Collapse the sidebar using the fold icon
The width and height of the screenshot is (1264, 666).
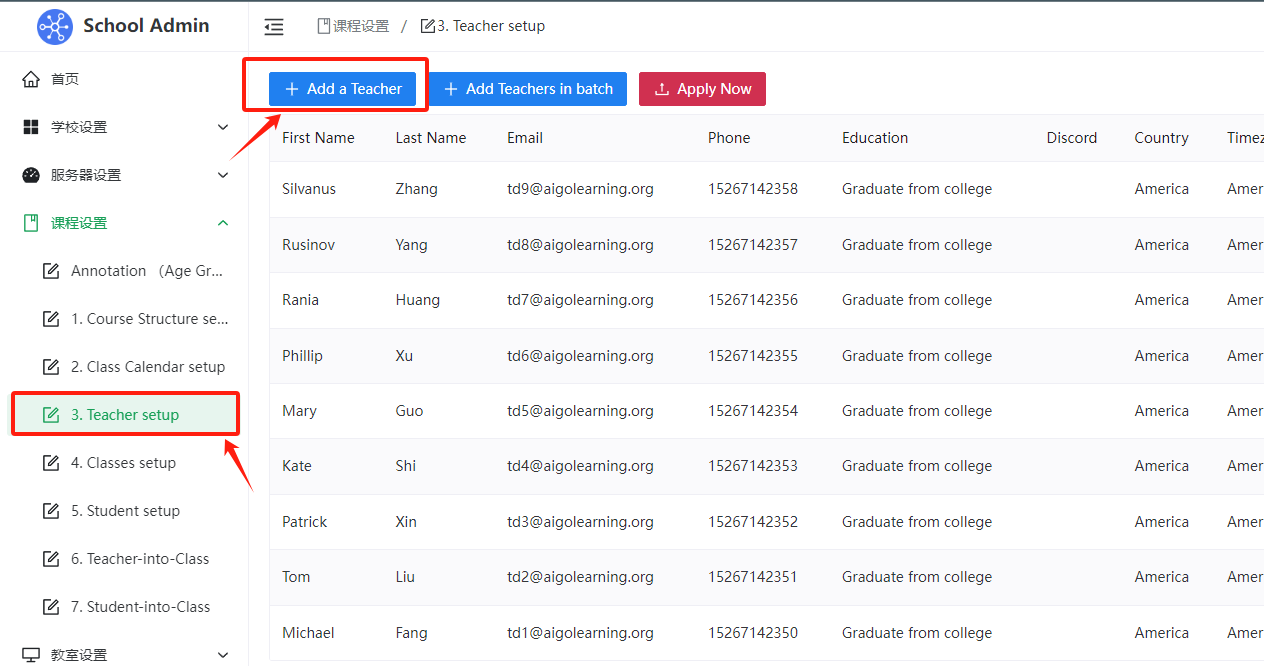click(x=274, y=27)
